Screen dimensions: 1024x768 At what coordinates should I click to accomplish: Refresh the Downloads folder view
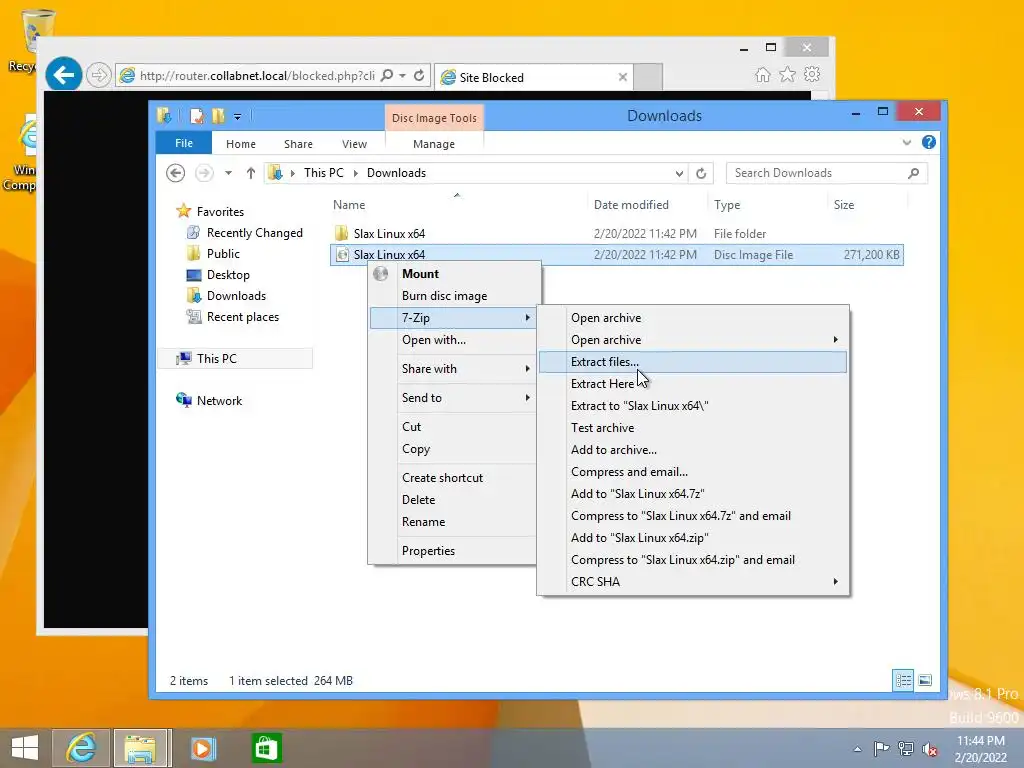tap(701, 173)
